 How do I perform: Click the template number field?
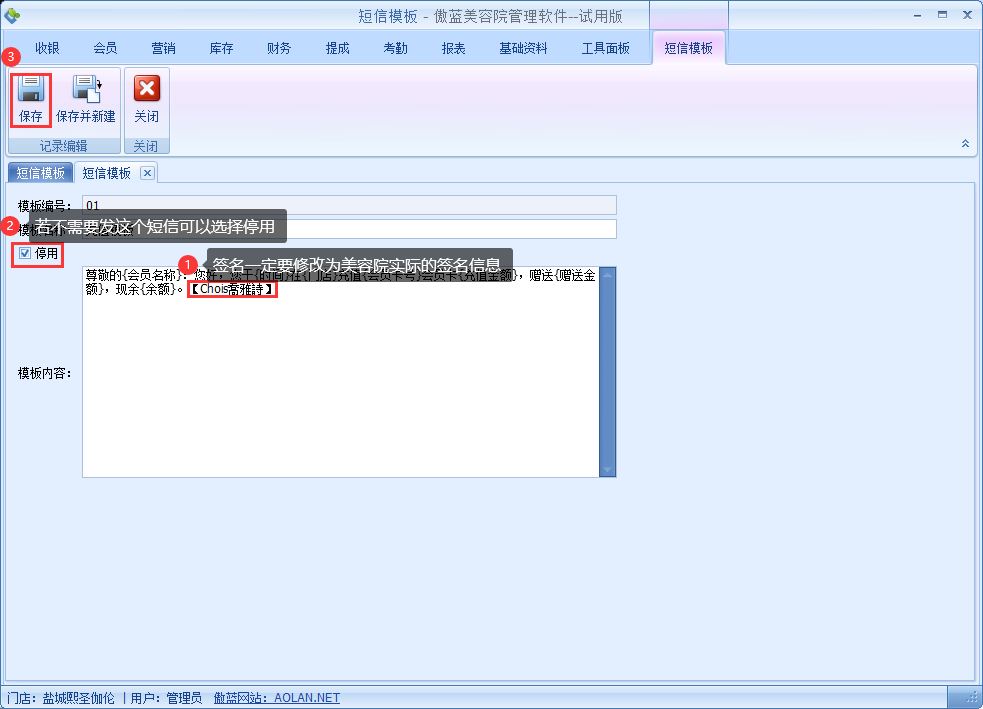pyautogui.click(x=350, y=205)
